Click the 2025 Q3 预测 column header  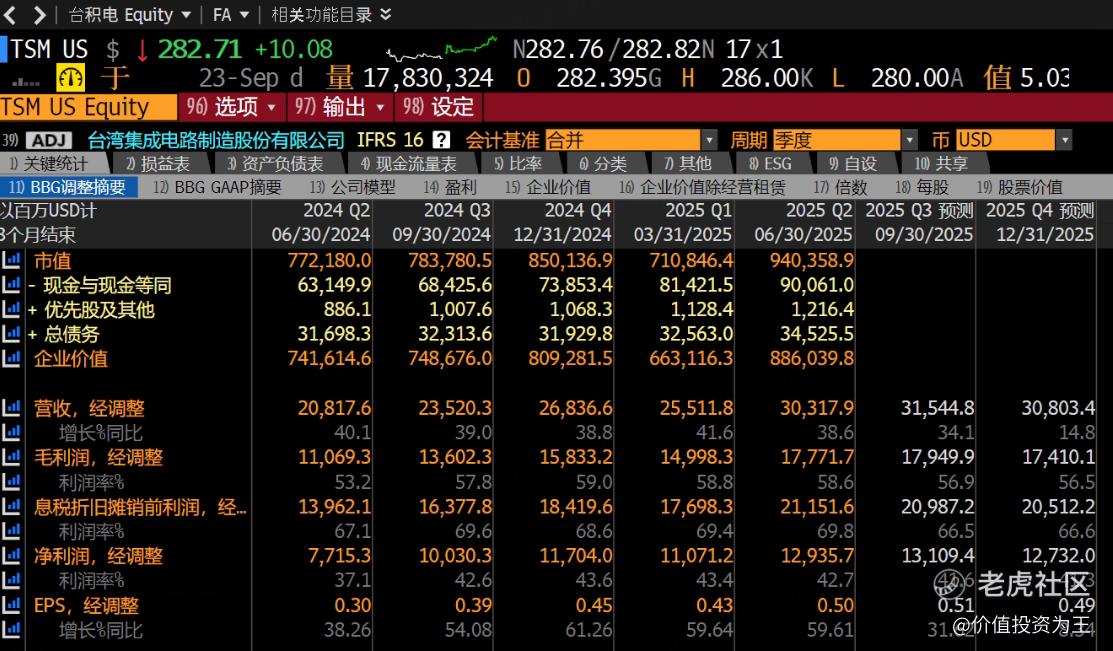click(x=919, y=211)
